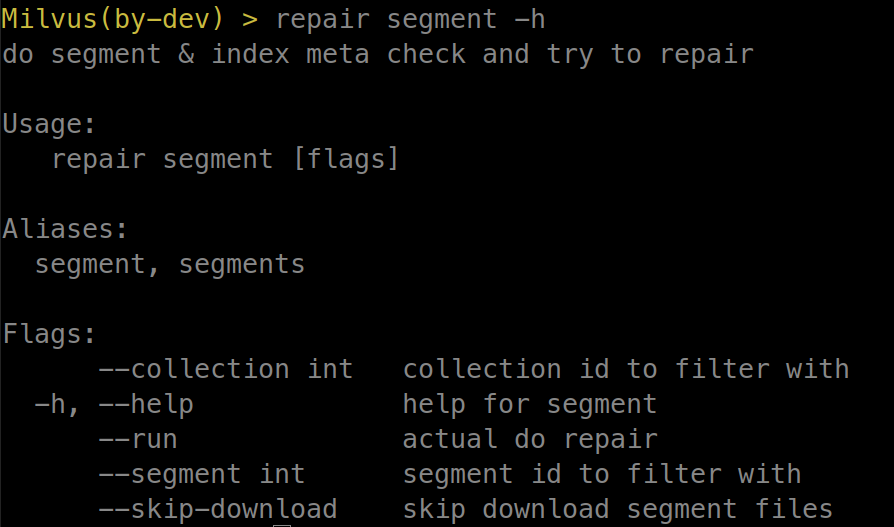Image resolution: width=894 pixels, height=527 pixels.
Task: Click the description line ending "try to repair"
Action: point(378,53)
